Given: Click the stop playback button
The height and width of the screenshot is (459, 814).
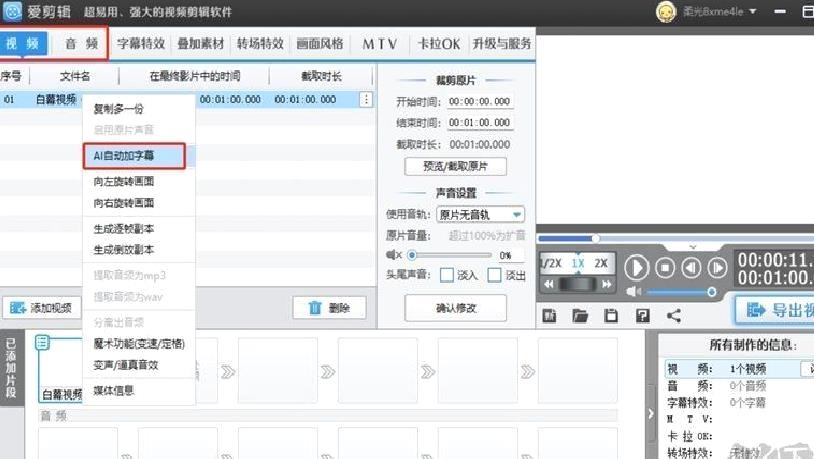Looking at the screenshot, I should (x=665, y=268).
